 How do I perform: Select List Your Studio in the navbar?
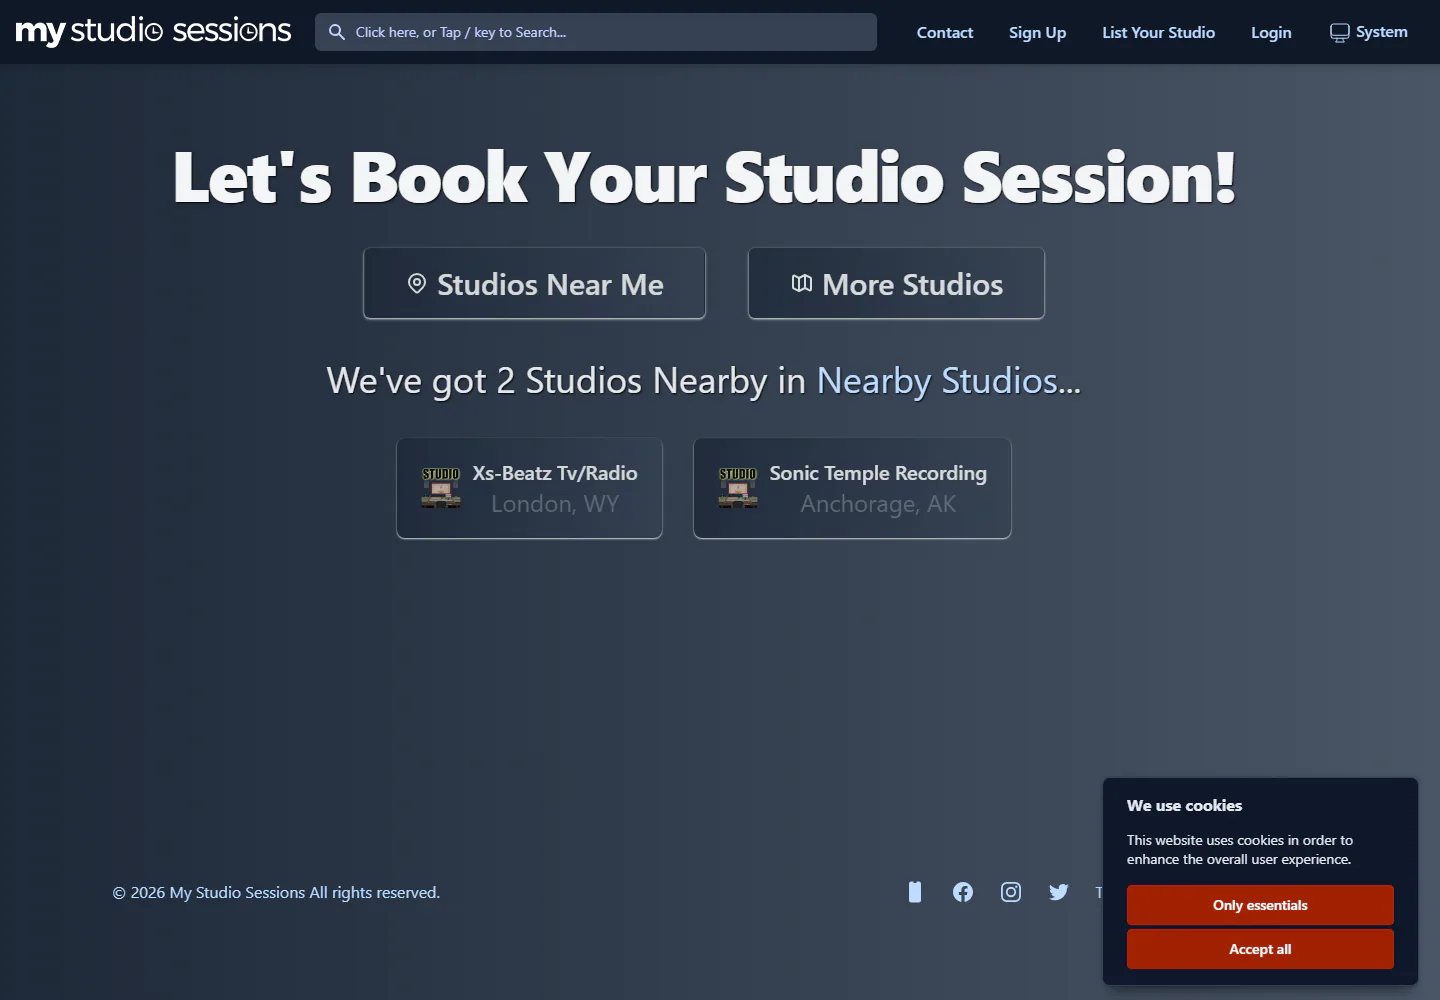[1158, 32]
